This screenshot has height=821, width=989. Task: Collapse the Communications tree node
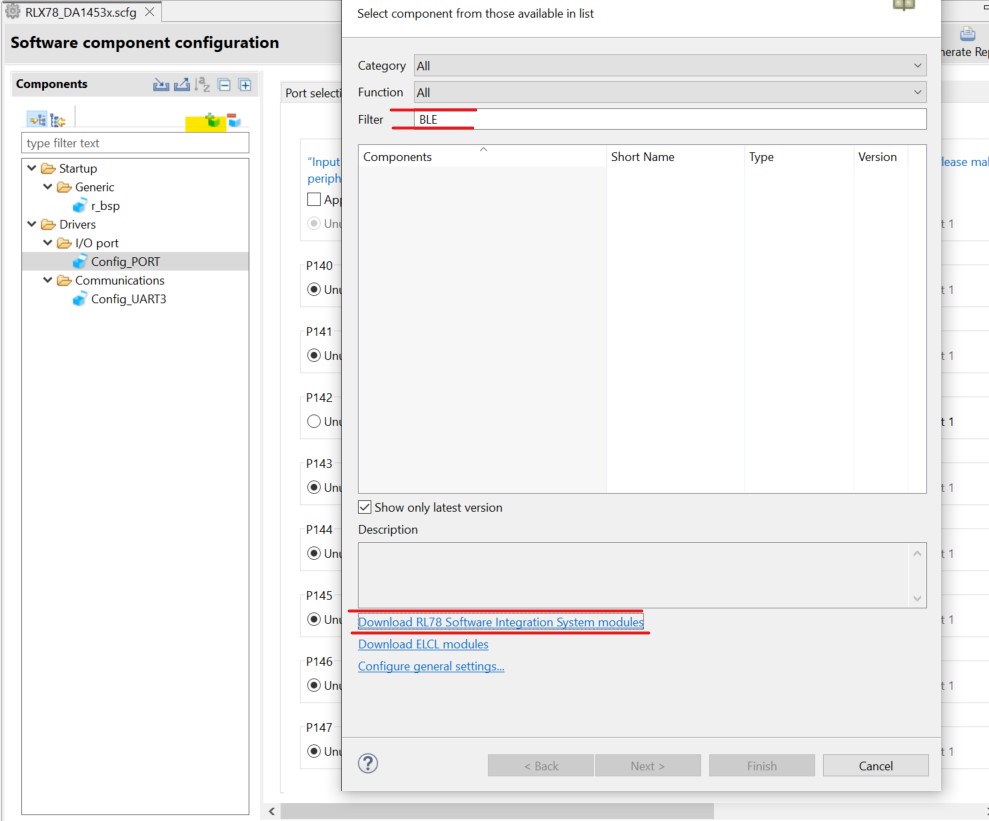tap(47, 279)
